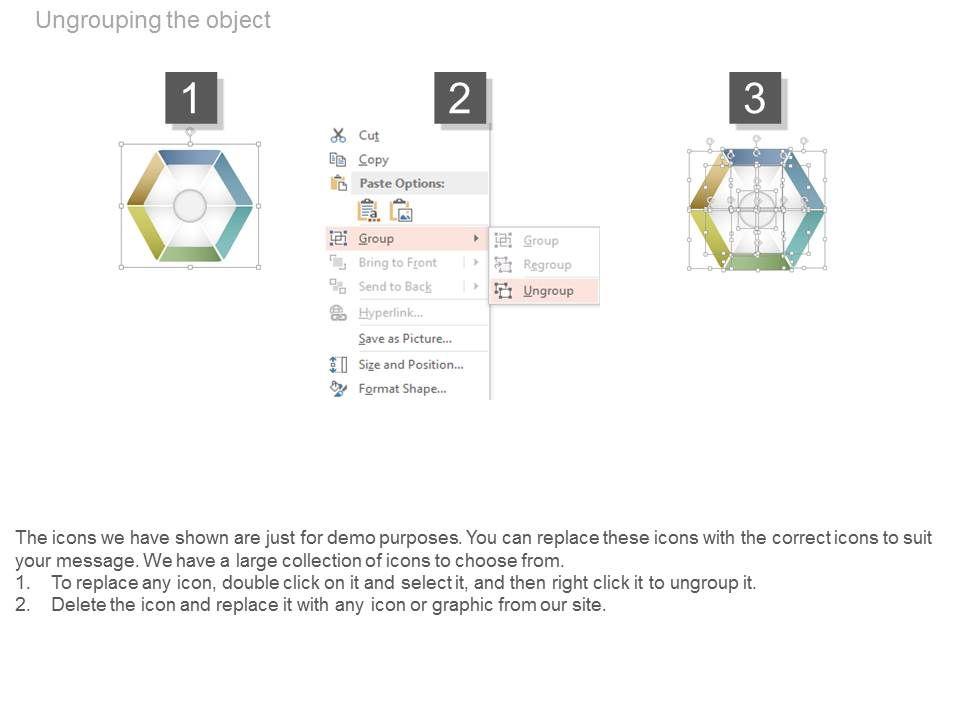
Task: Choose the paste as Picture icon
Action: tap(401, 210)
